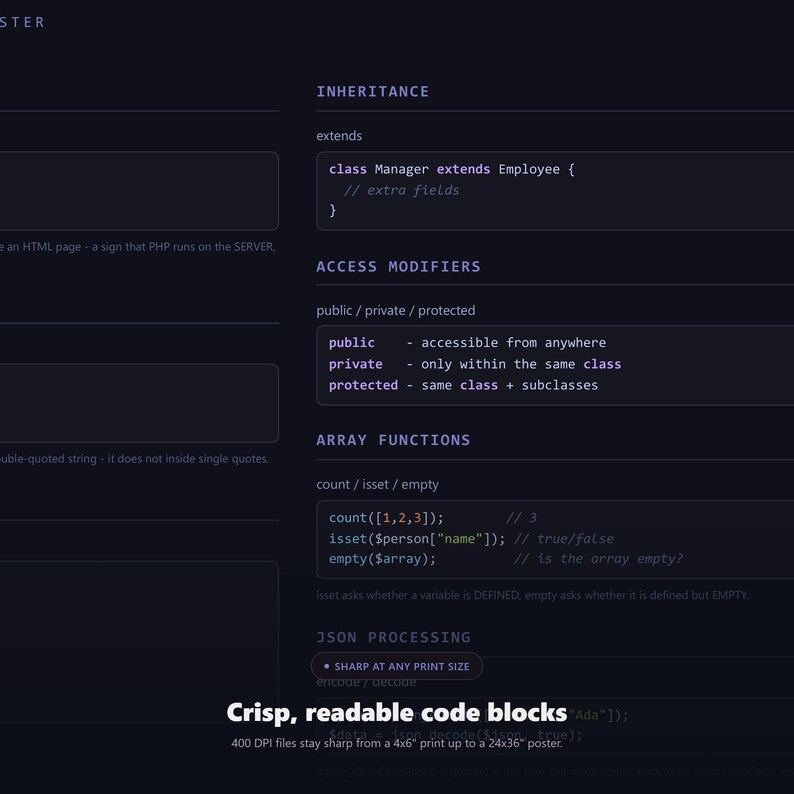Select the "JSON PROCESSING" heading
Screen dimensions: 794x794
click(x=393, y=637)
